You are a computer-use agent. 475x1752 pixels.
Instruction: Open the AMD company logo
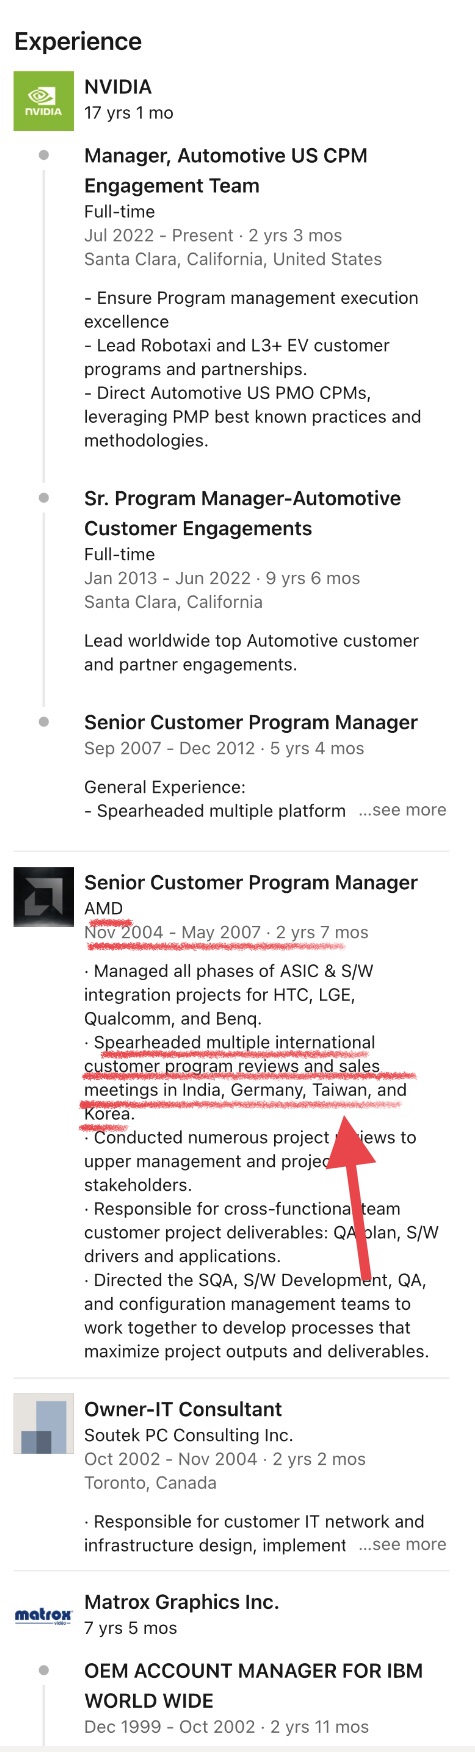pos(43,897)
